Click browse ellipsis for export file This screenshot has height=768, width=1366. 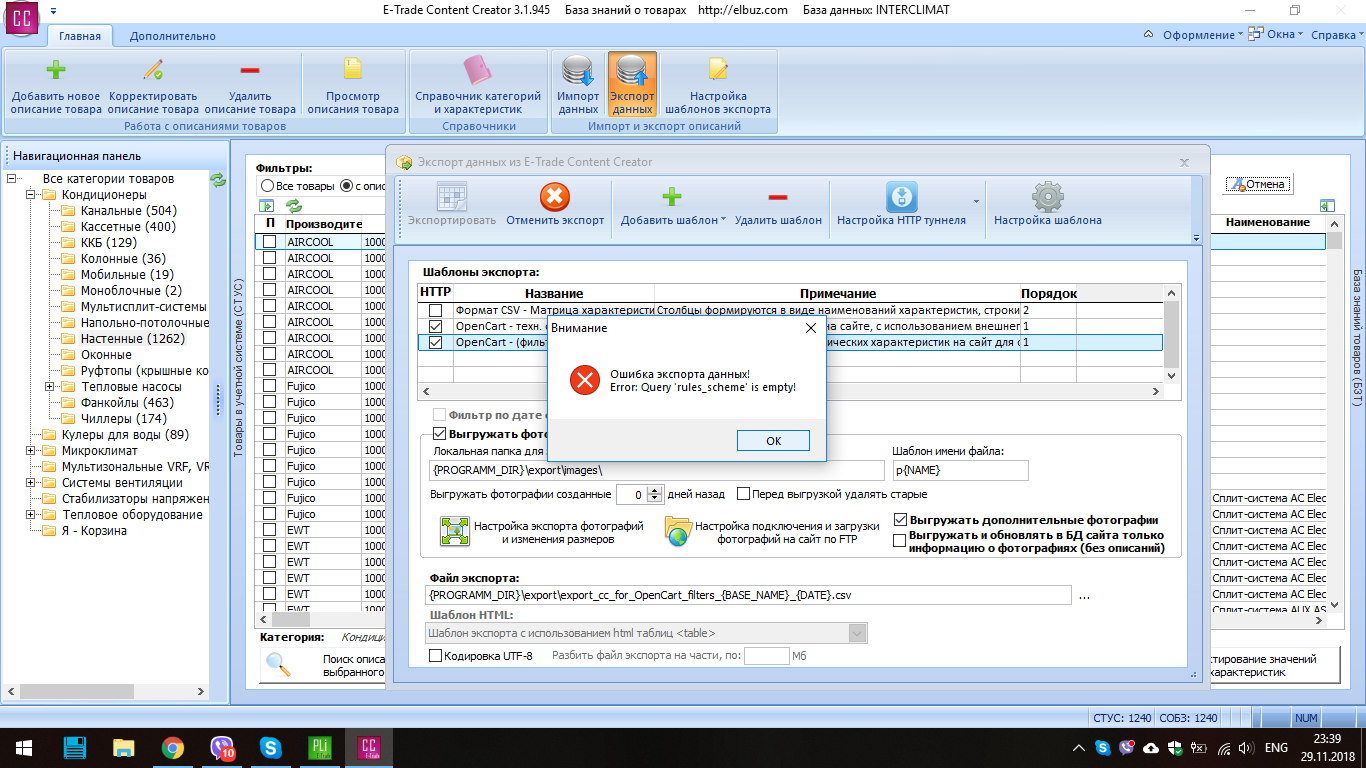[x=1084, y=595]
